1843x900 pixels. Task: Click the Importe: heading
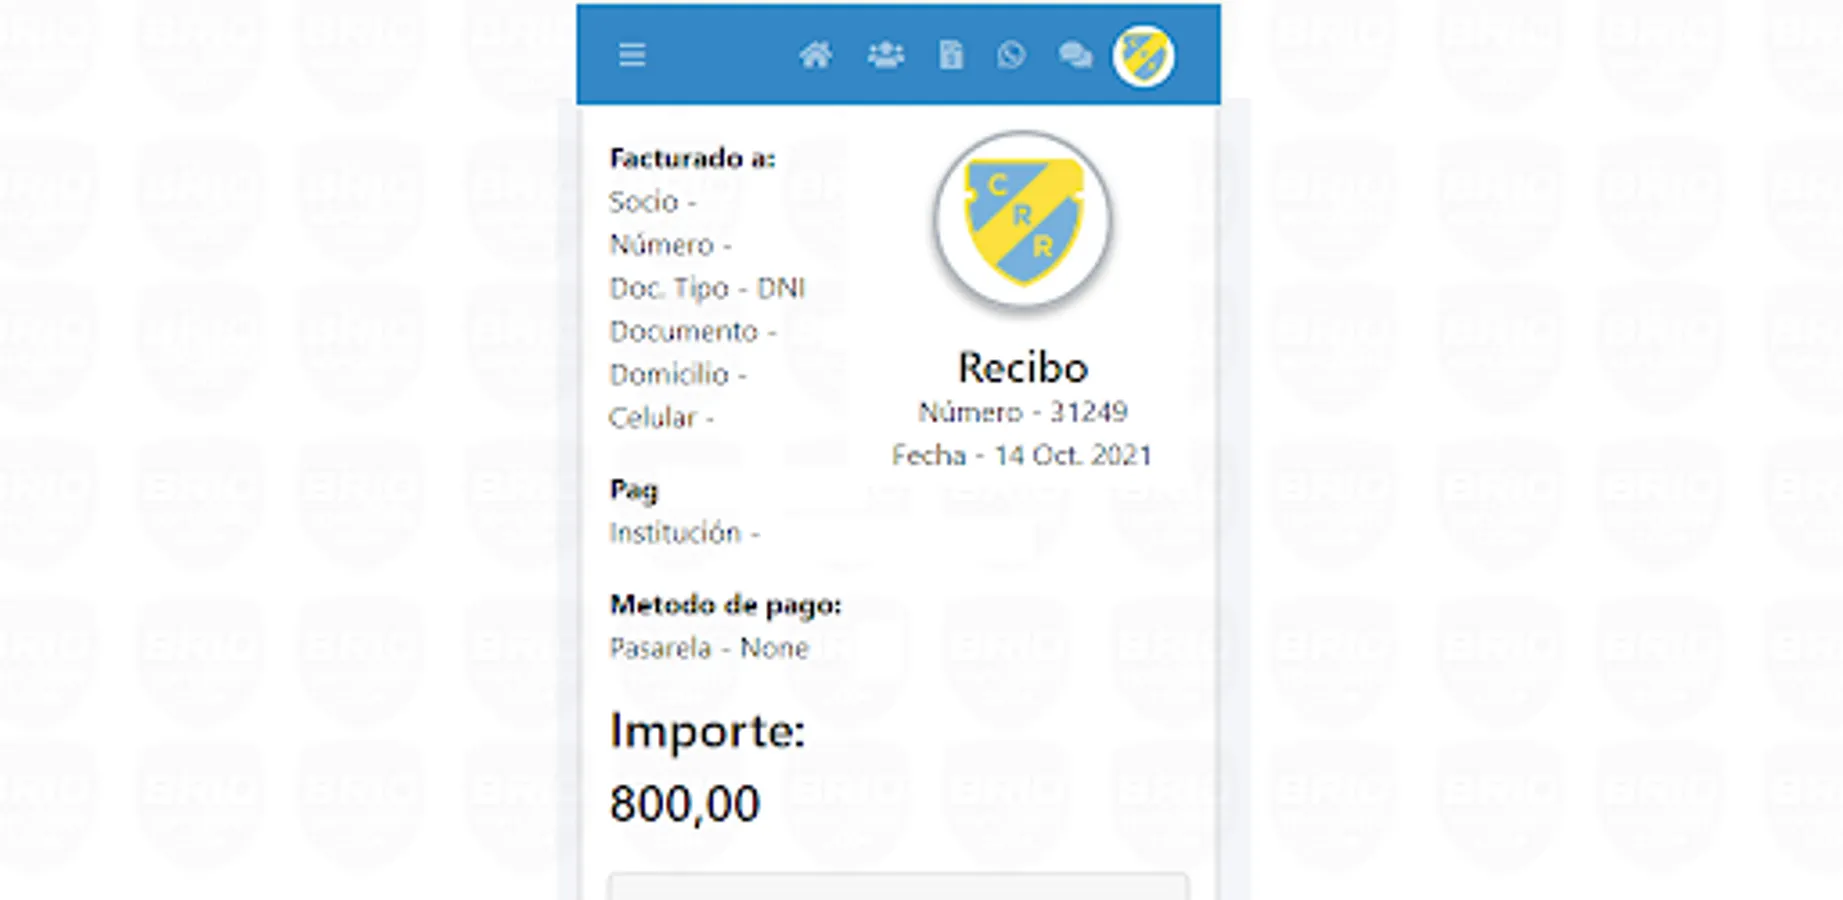coord(707,731)
